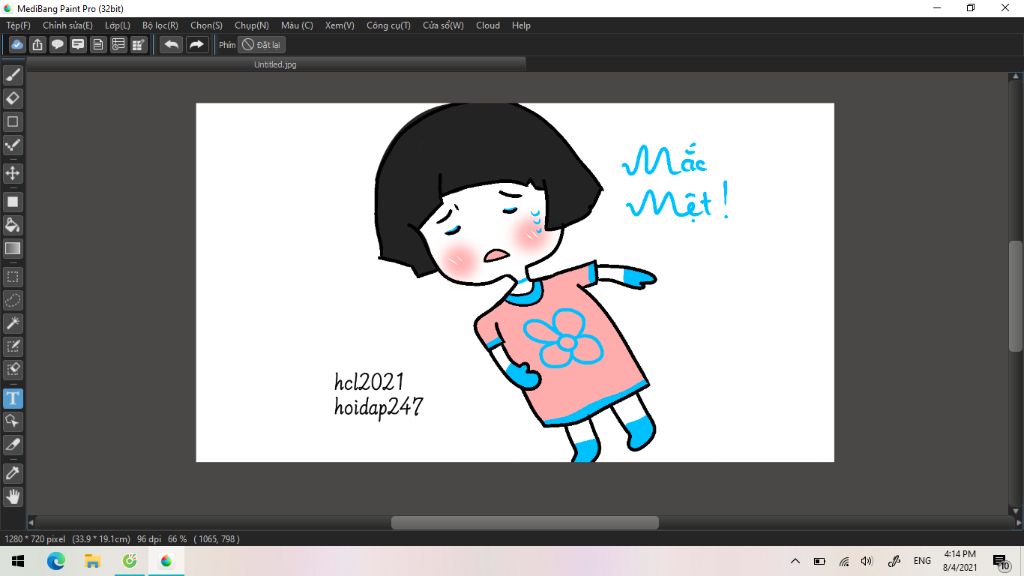Open the Chụp(N) menu
Screen dimensions: 1024x576
click(x=251, y=25)
